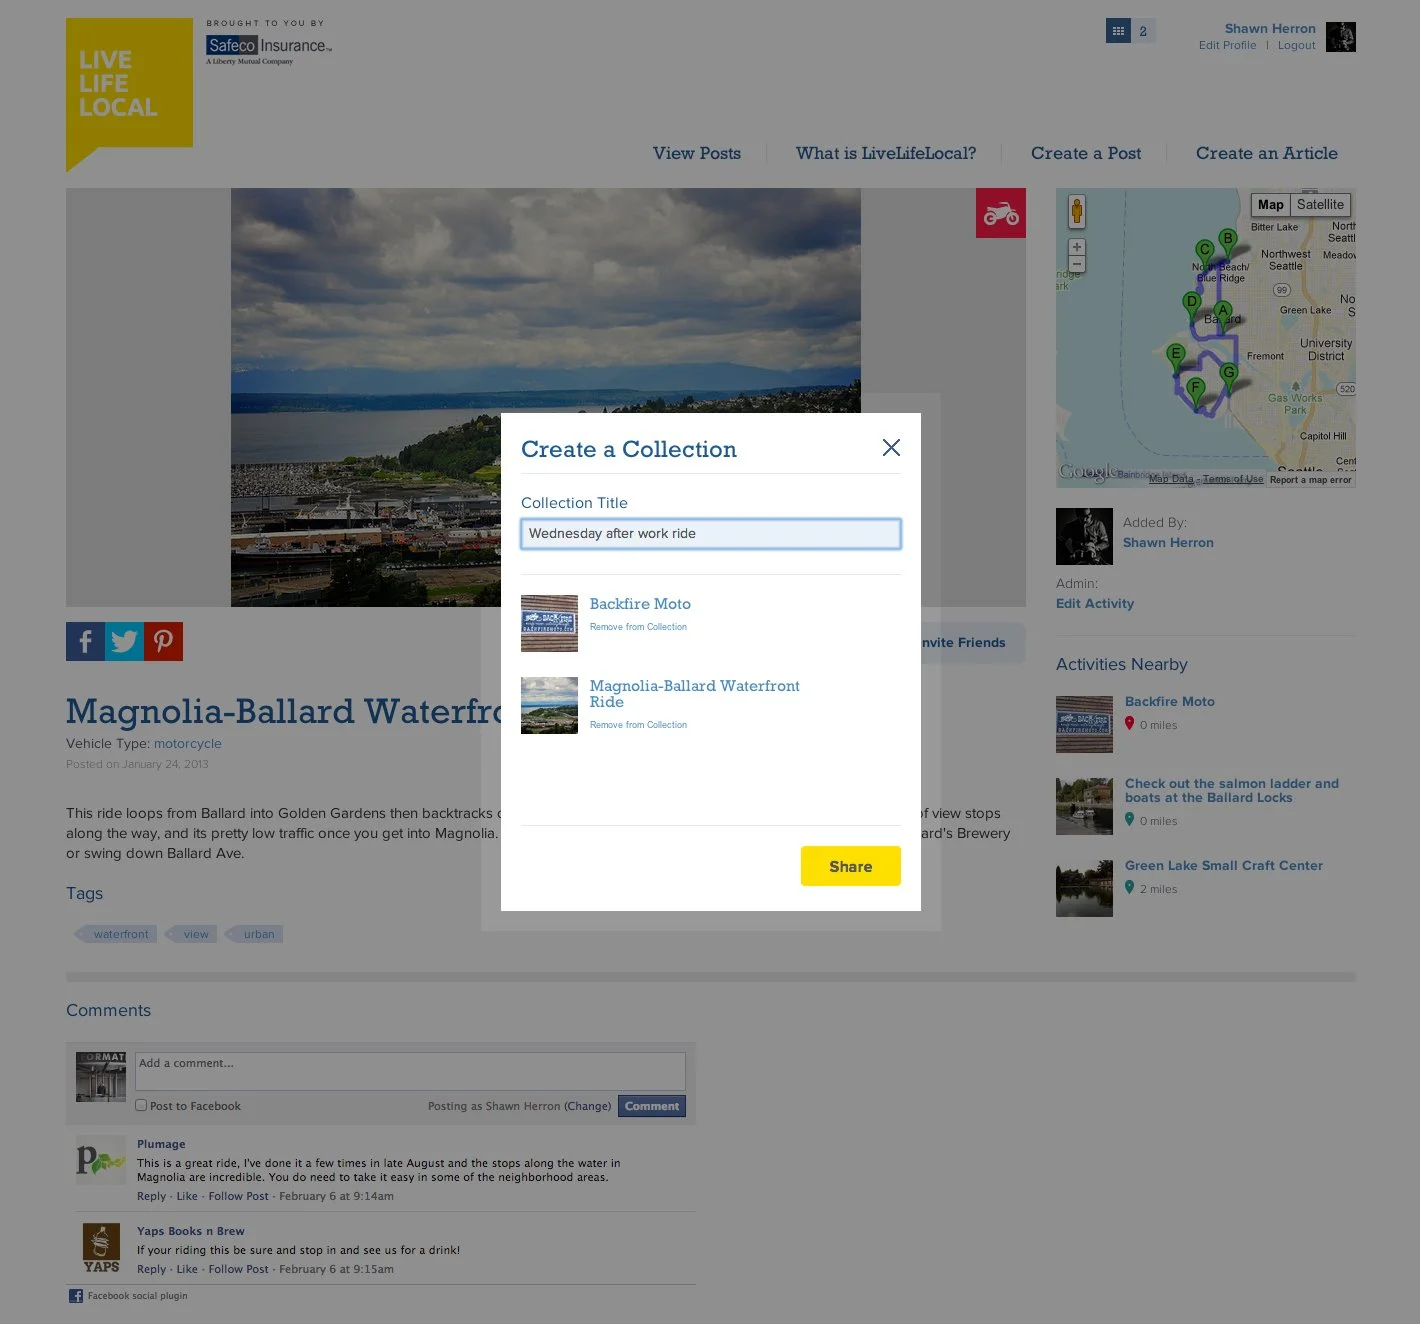Click the red motorcycle category icon
This screenshot has width=1420, height=1324.
coord(1001,213)
